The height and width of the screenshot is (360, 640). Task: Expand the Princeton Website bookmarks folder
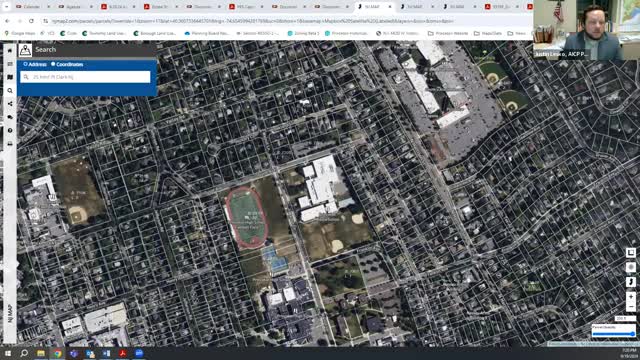pos(448,33)
